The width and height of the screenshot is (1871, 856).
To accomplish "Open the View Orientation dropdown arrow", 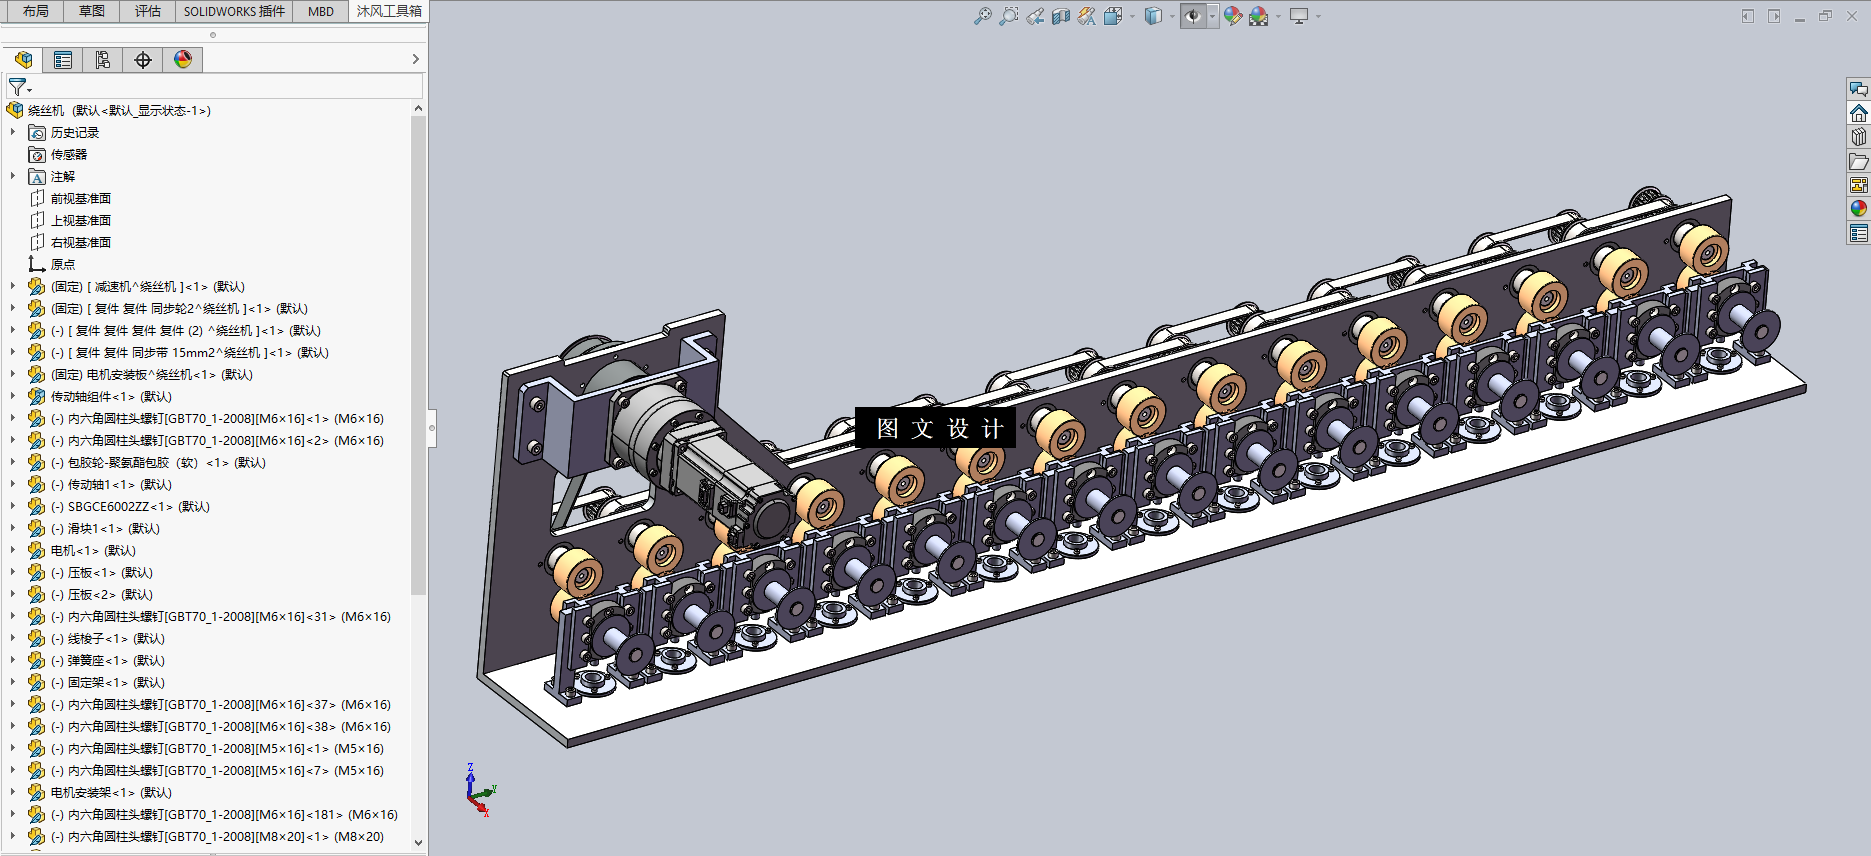I will click(x=1132, y=16).
